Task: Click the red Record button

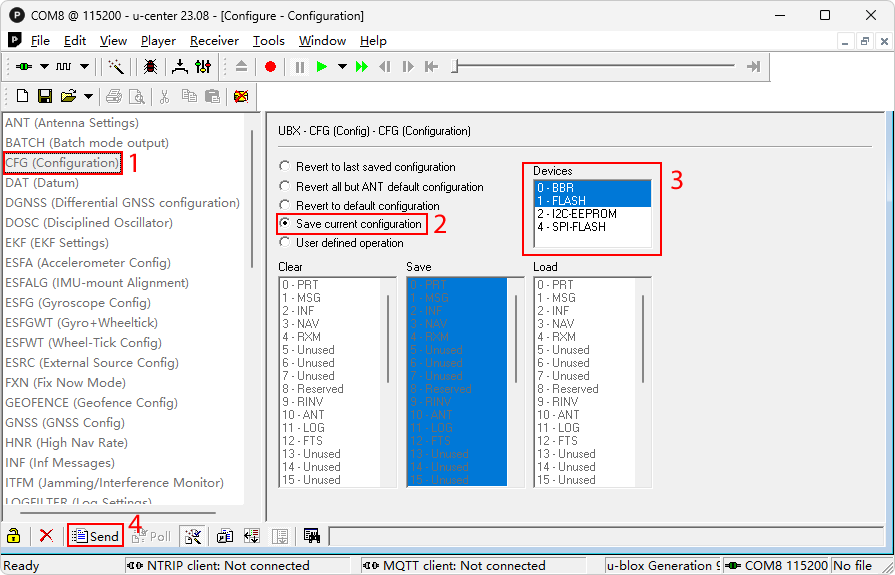Action: click(x=270, y=67)
